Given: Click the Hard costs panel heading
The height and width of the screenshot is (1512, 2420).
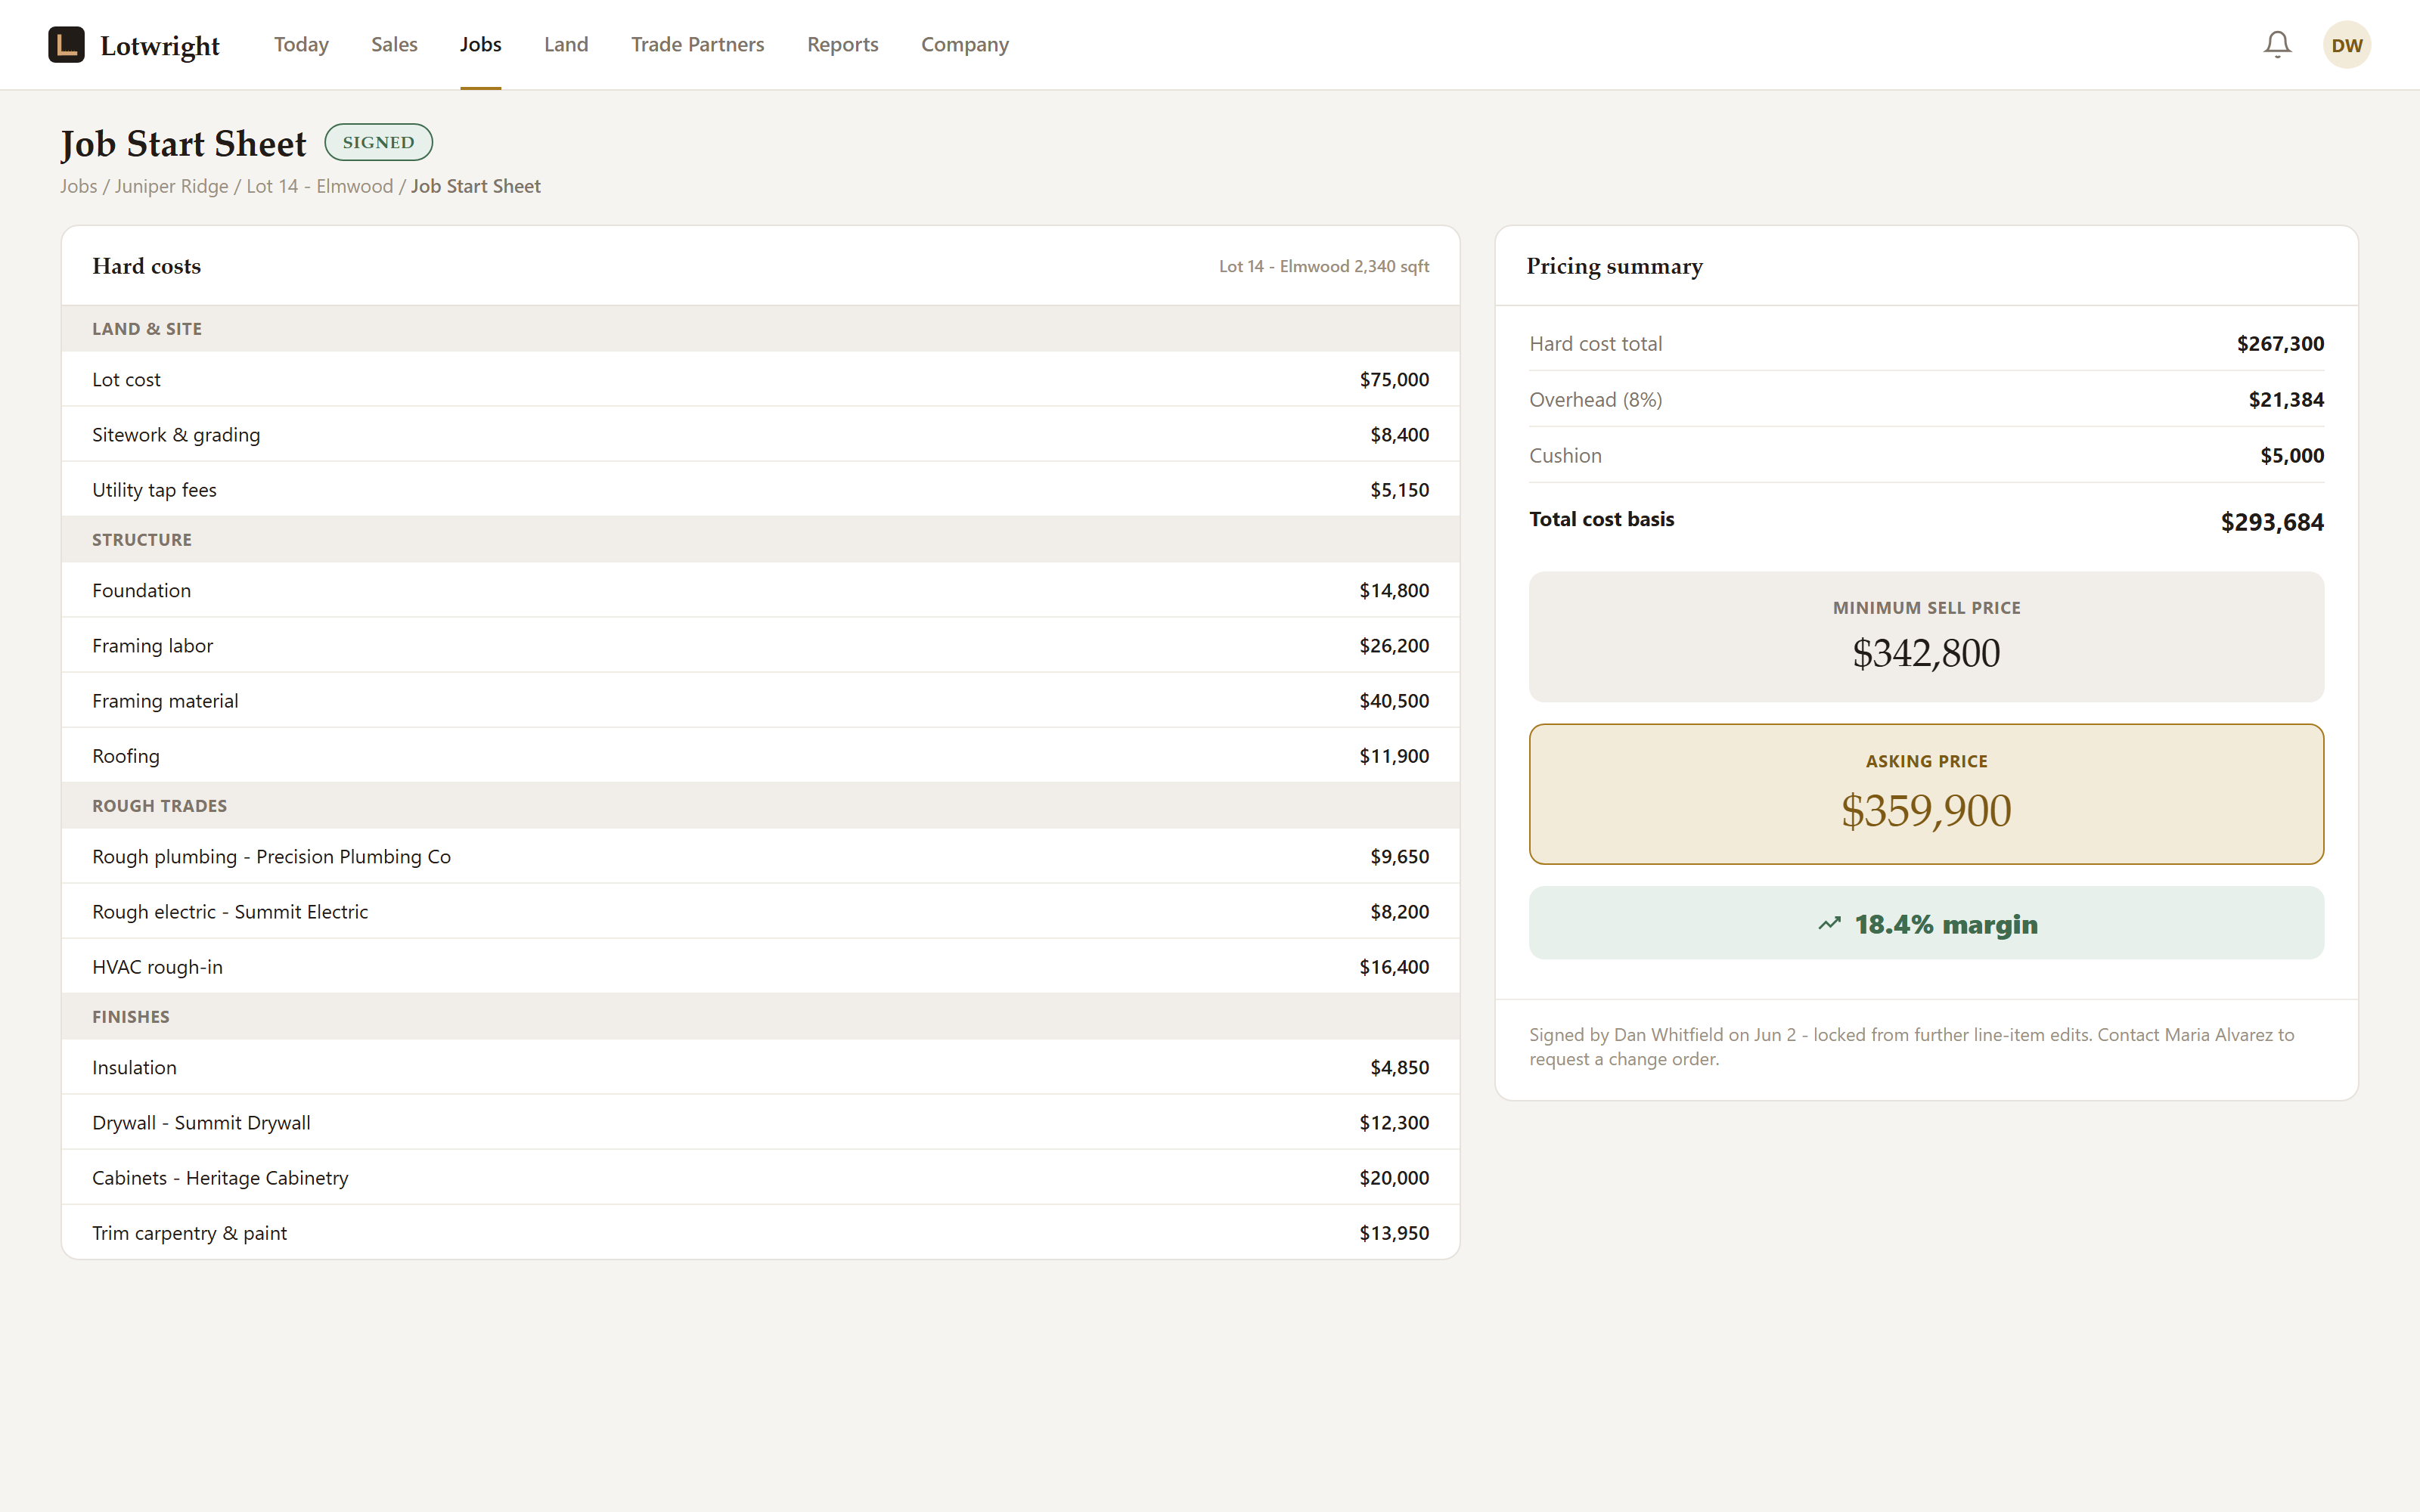Looking at the screenshot, I should [x=146, y=266].
